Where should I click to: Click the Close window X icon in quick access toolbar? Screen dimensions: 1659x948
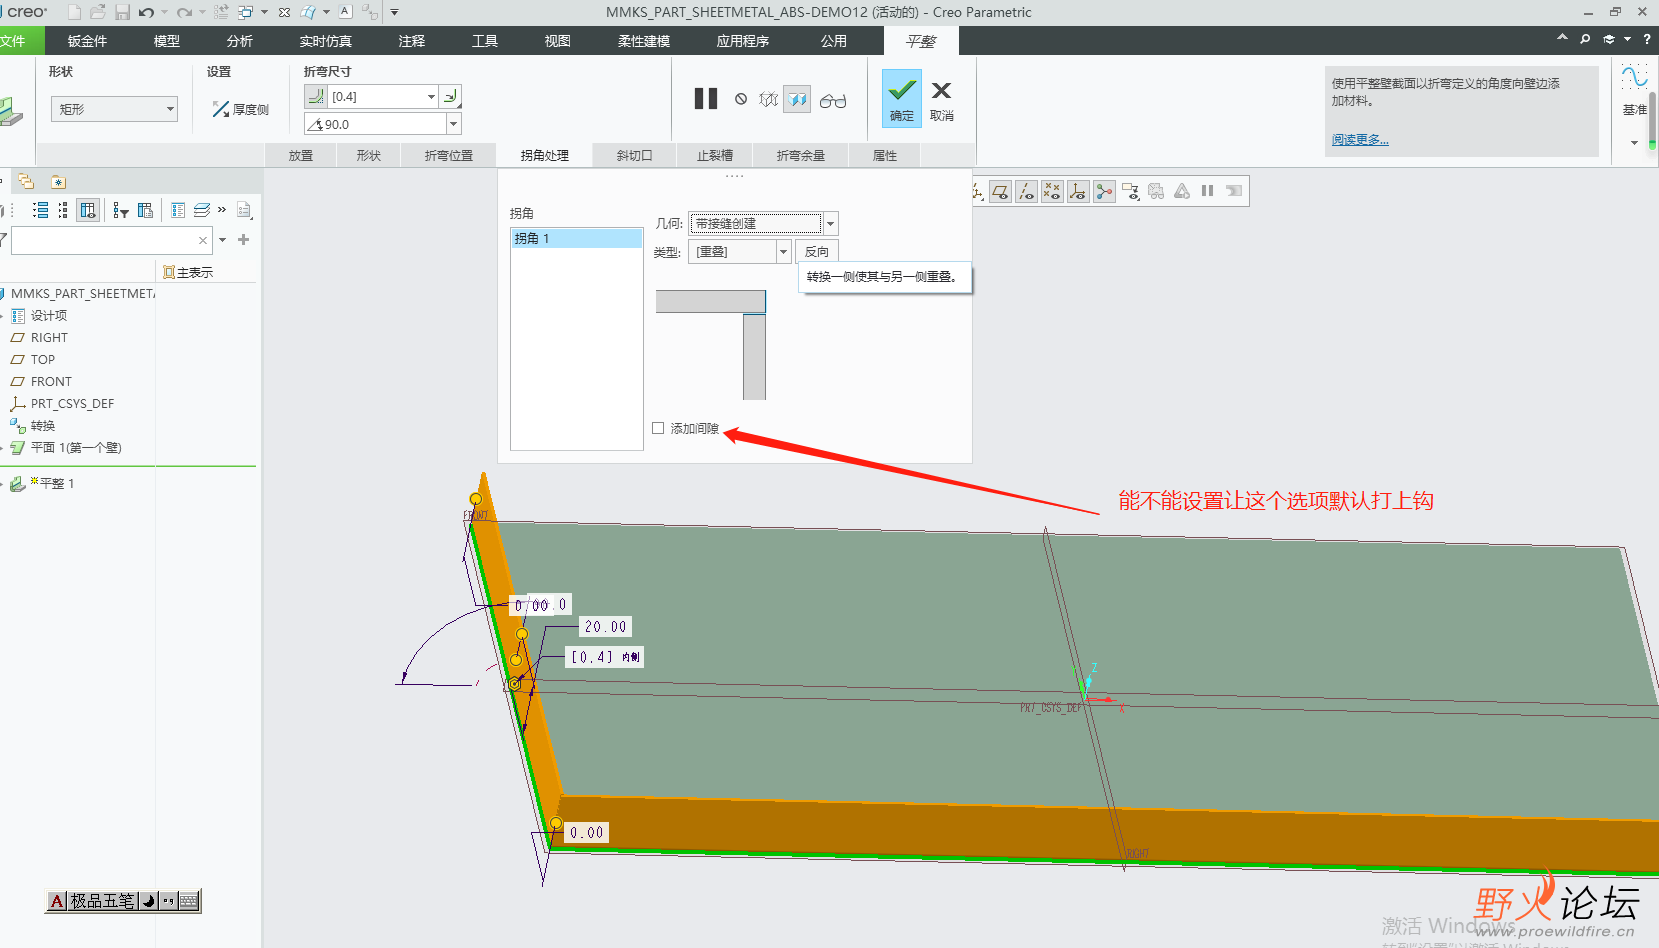point(284,12)
